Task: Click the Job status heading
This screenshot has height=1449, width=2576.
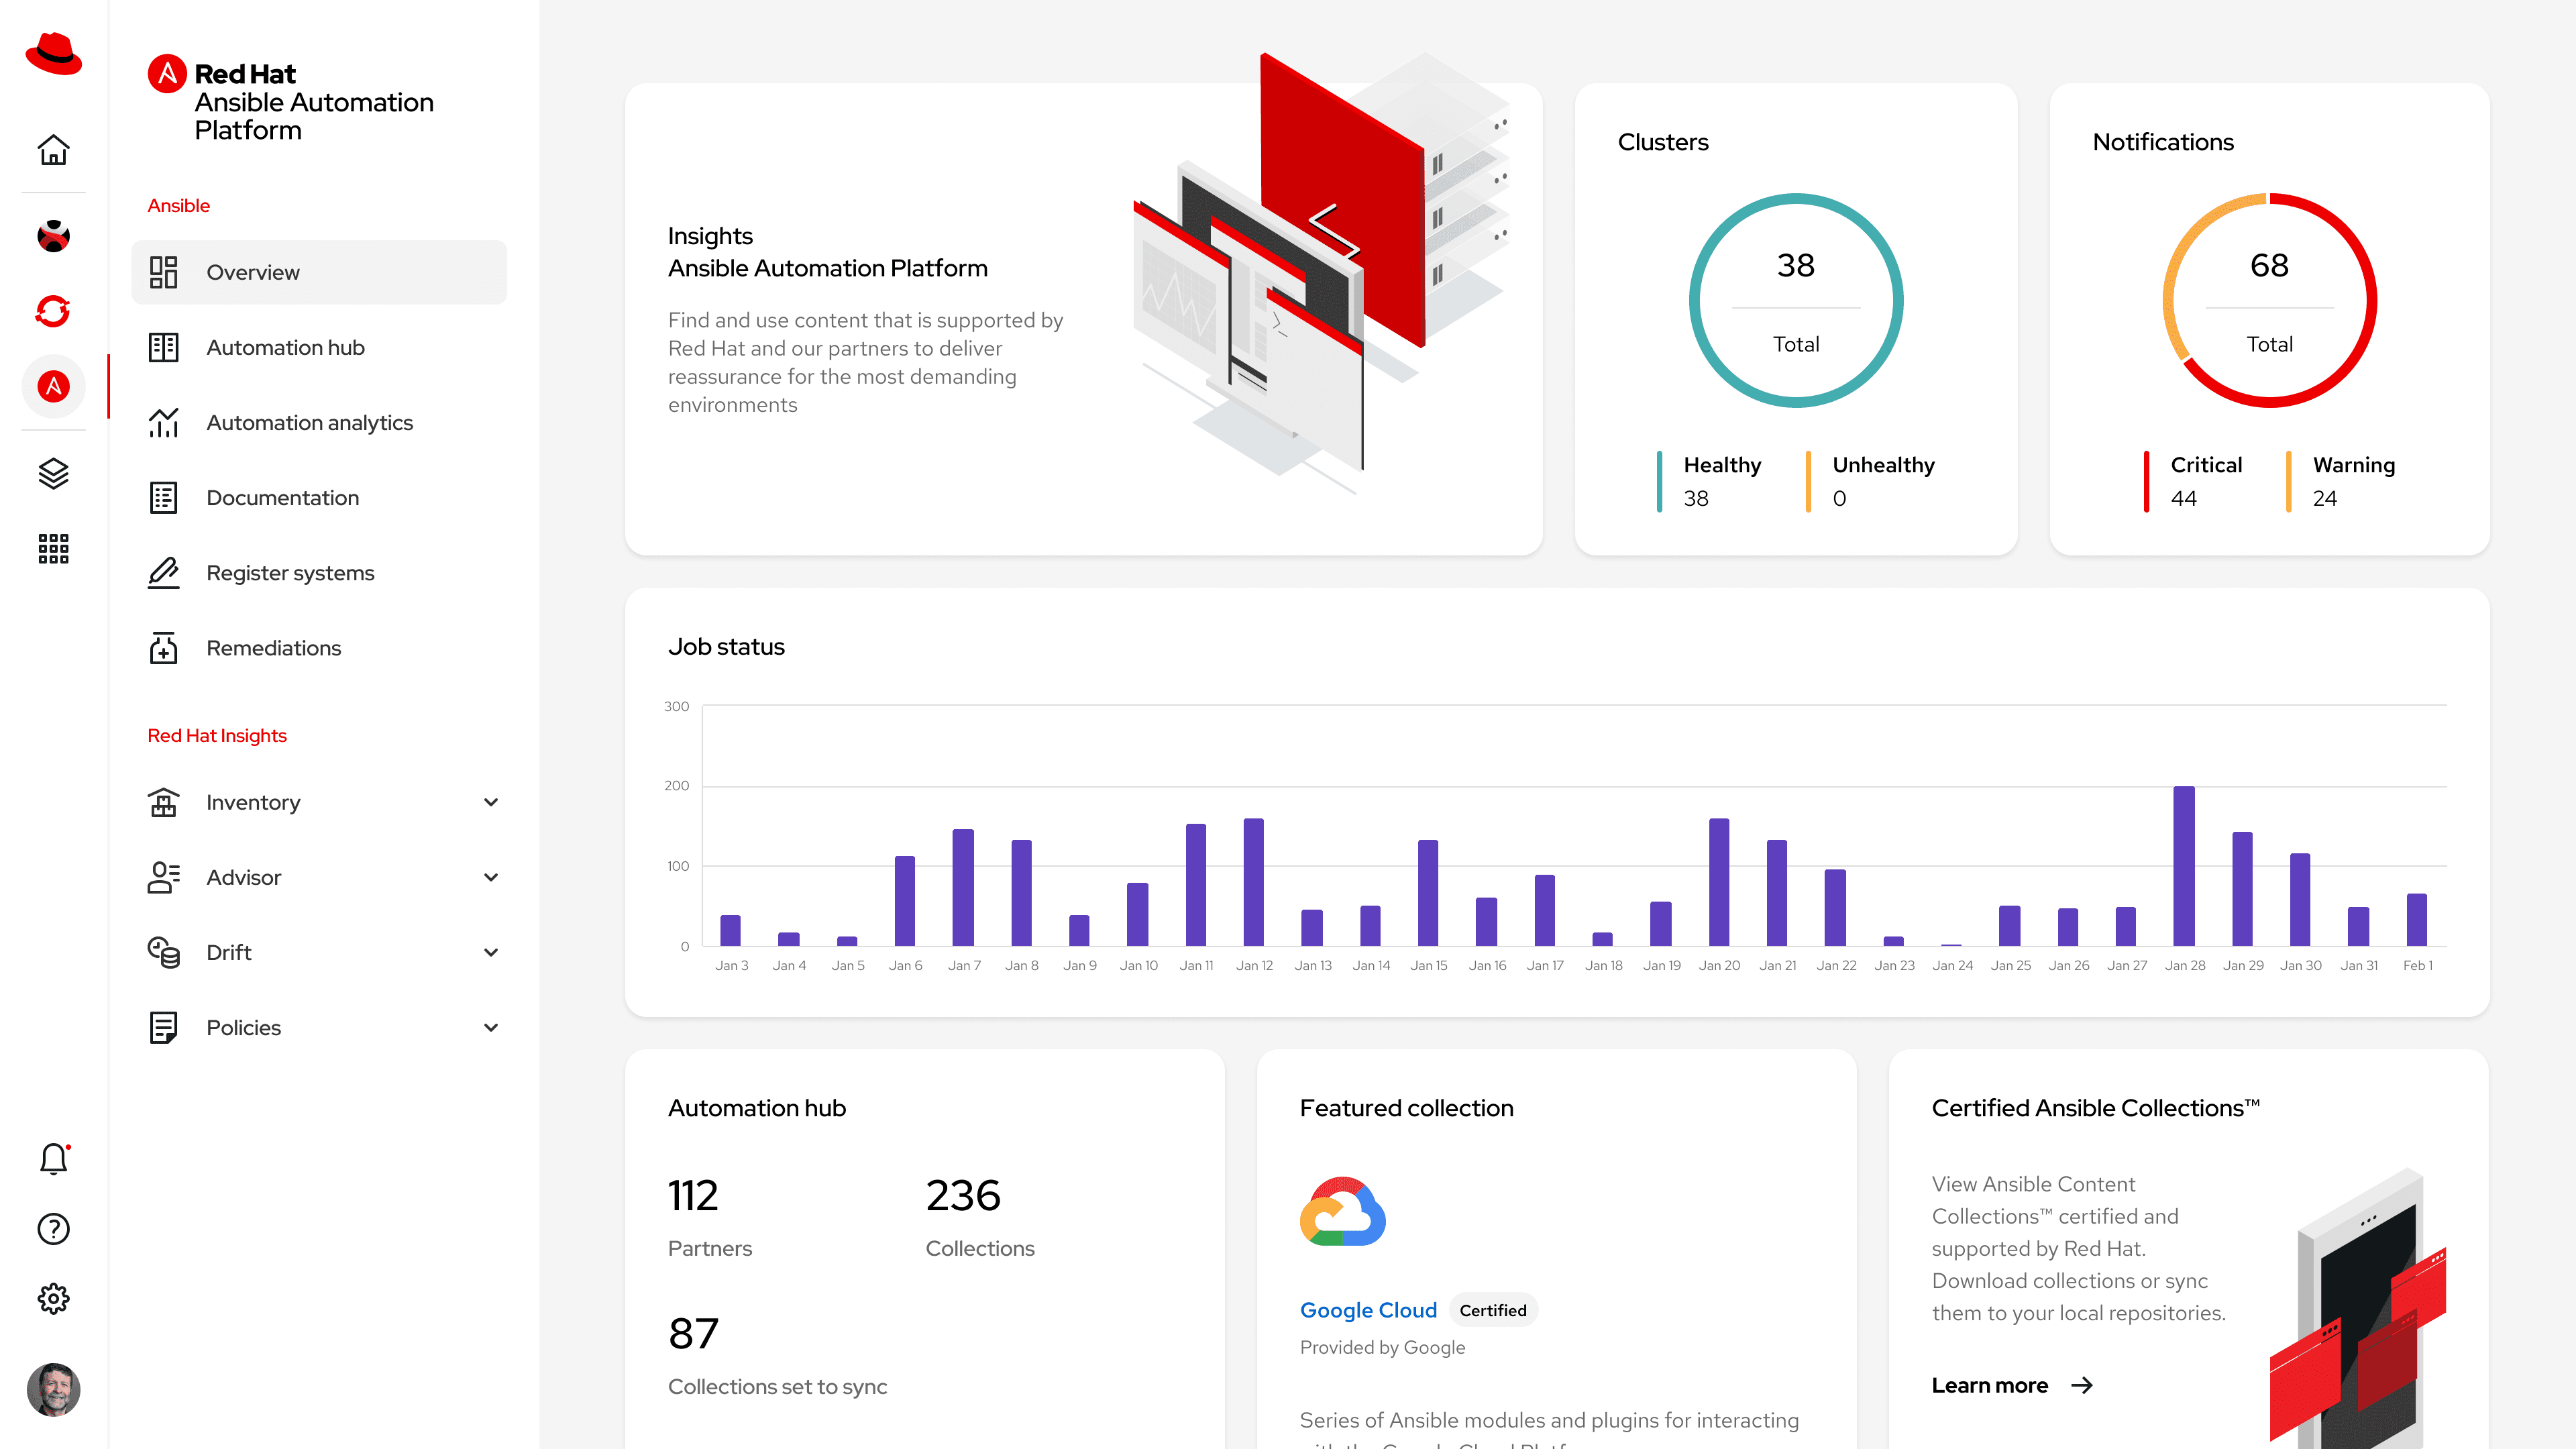Action: pyautogui.click(x=726, y=646)
